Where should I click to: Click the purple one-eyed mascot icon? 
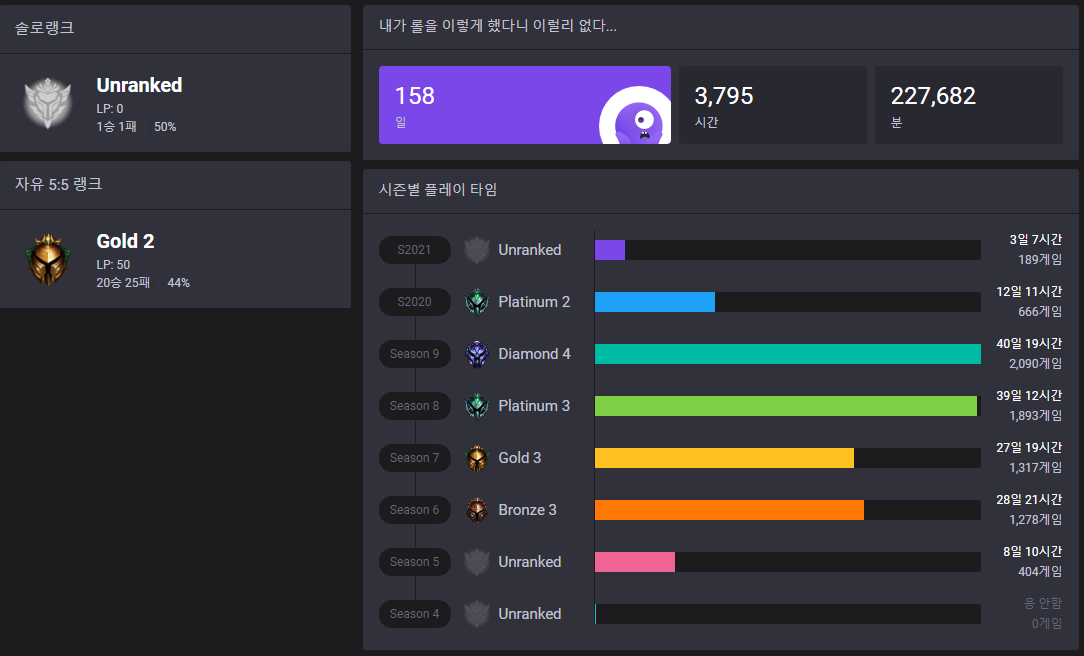pos(635,115)
